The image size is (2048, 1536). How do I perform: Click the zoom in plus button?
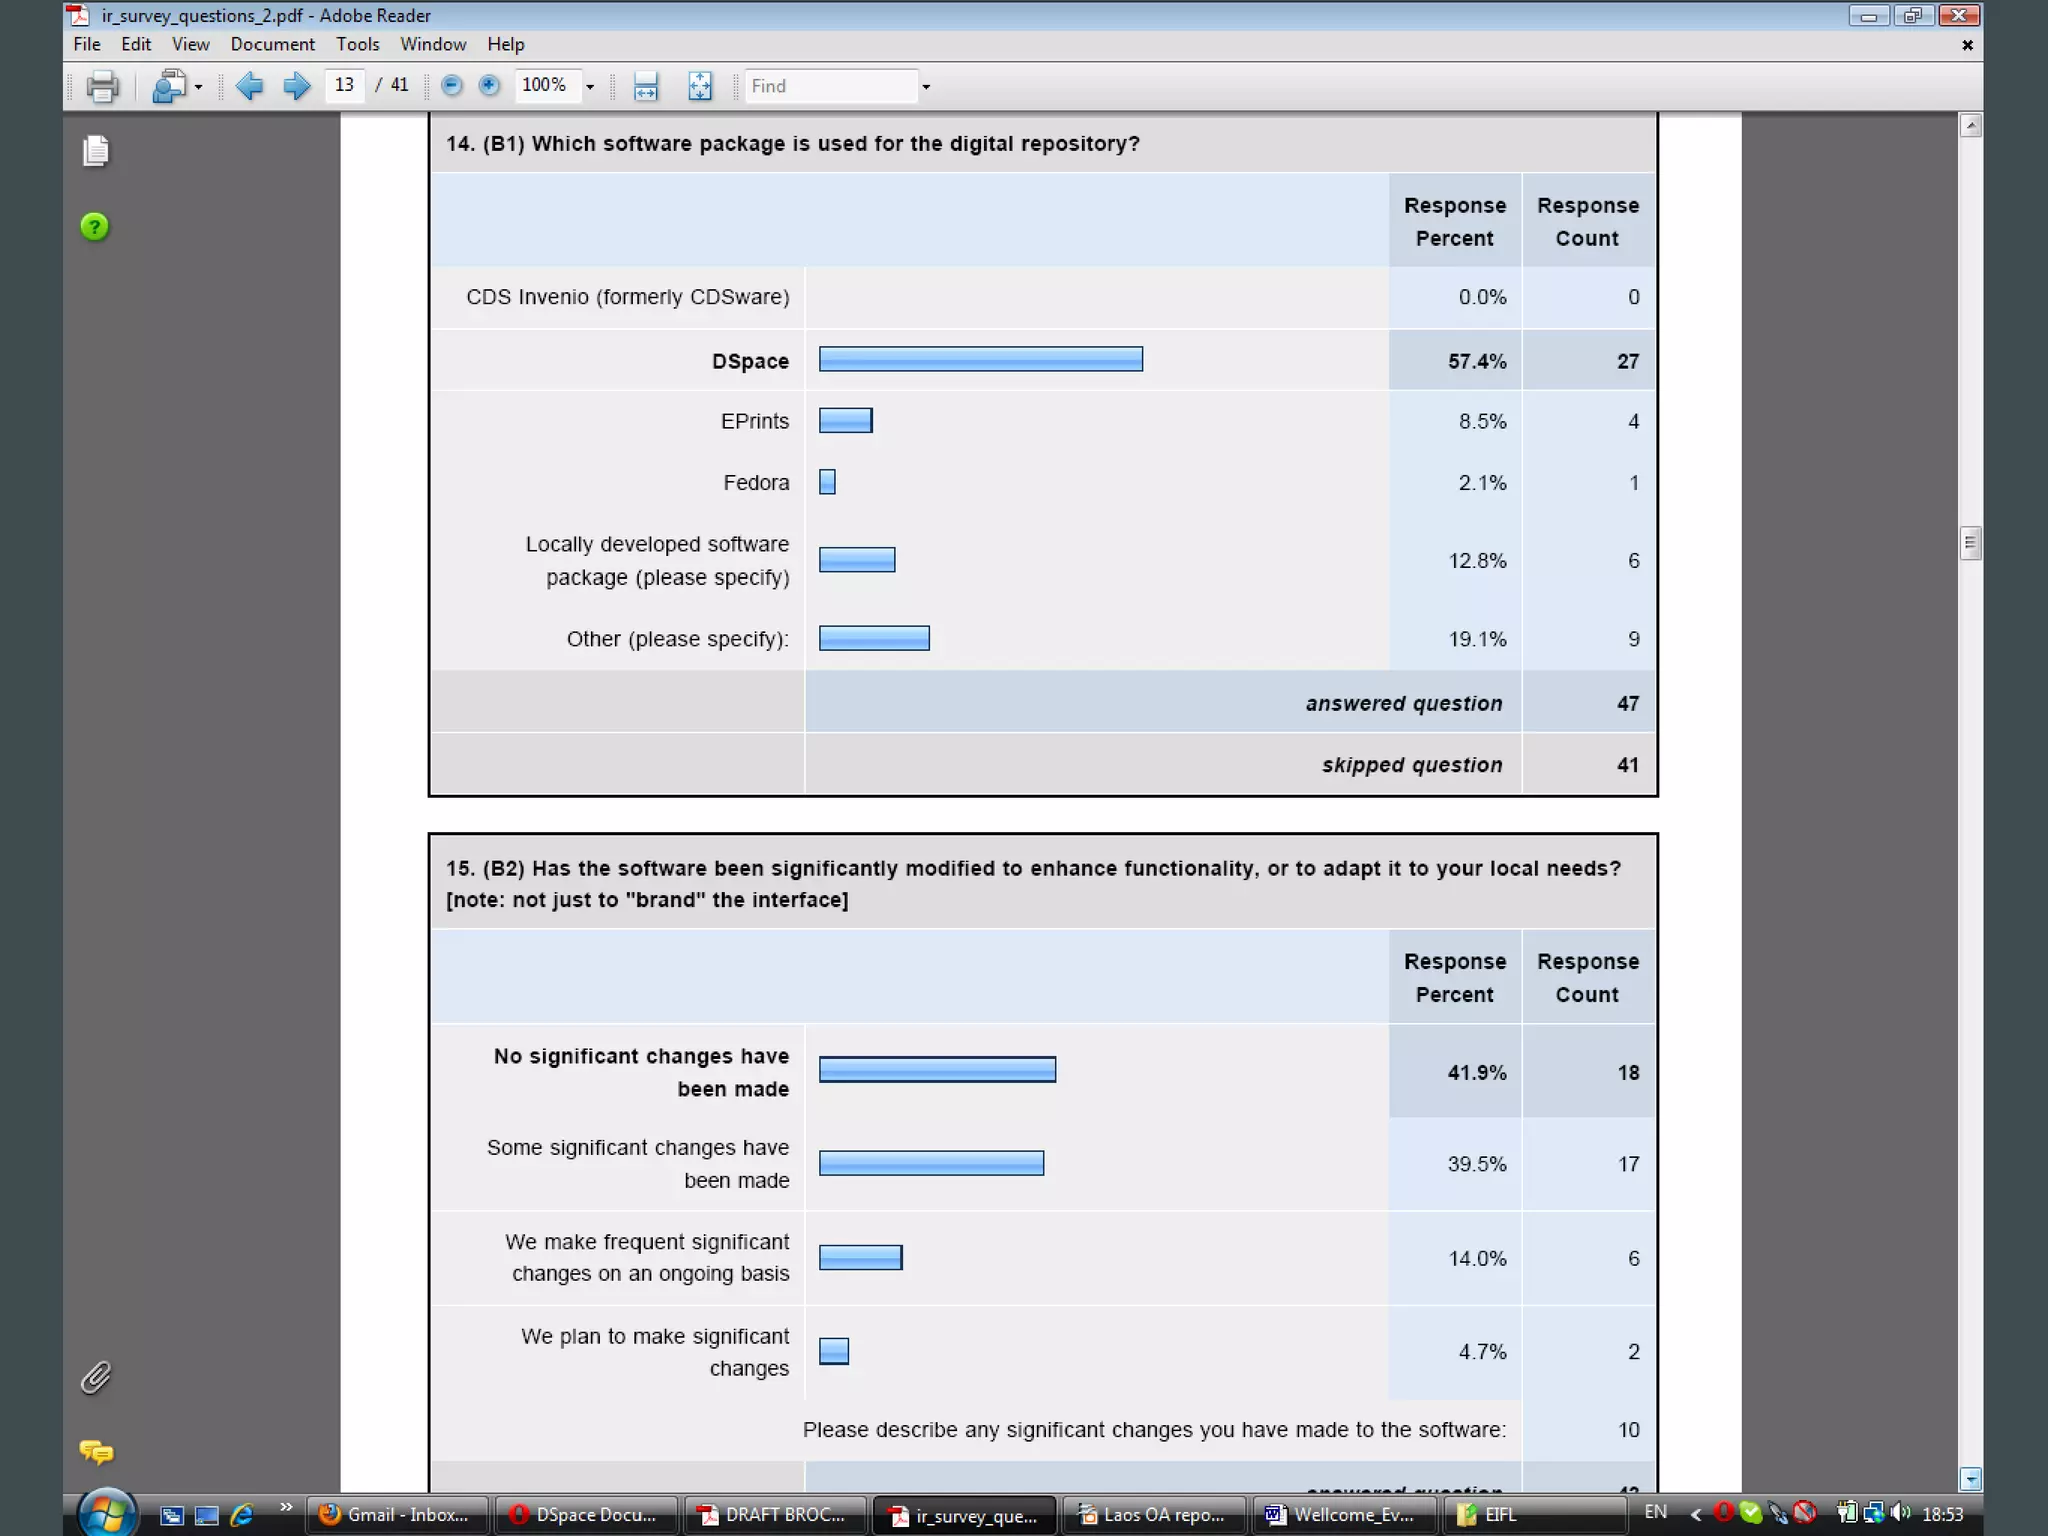(x=489, y=86)
